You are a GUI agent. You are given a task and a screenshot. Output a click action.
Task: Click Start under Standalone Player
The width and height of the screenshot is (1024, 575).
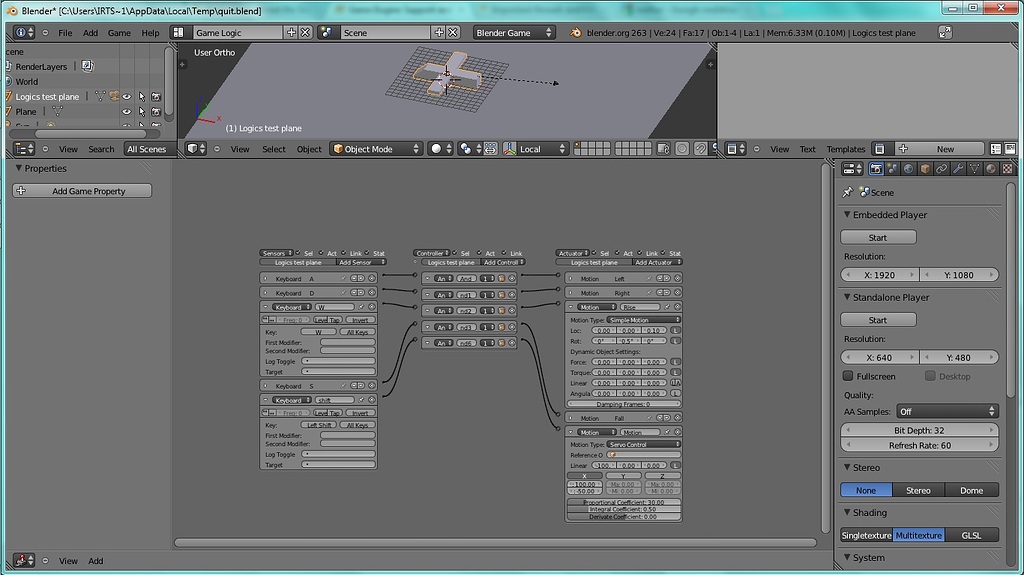click(878, 320)
